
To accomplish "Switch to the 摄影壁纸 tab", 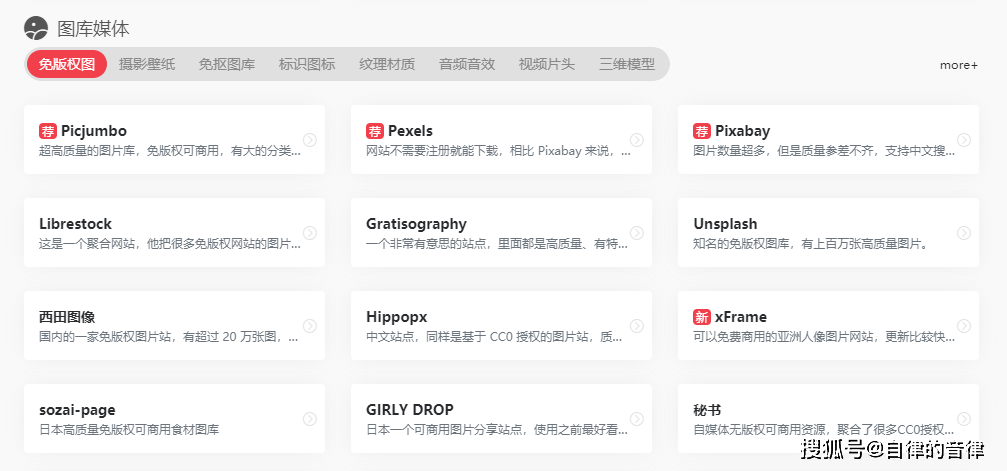I will [x=147, y=65].
